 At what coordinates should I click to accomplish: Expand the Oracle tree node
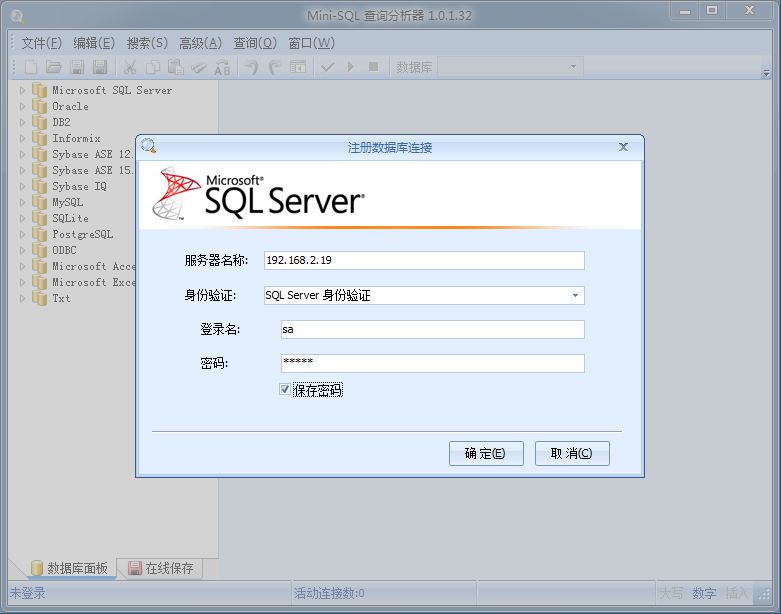tap(22, 107)
